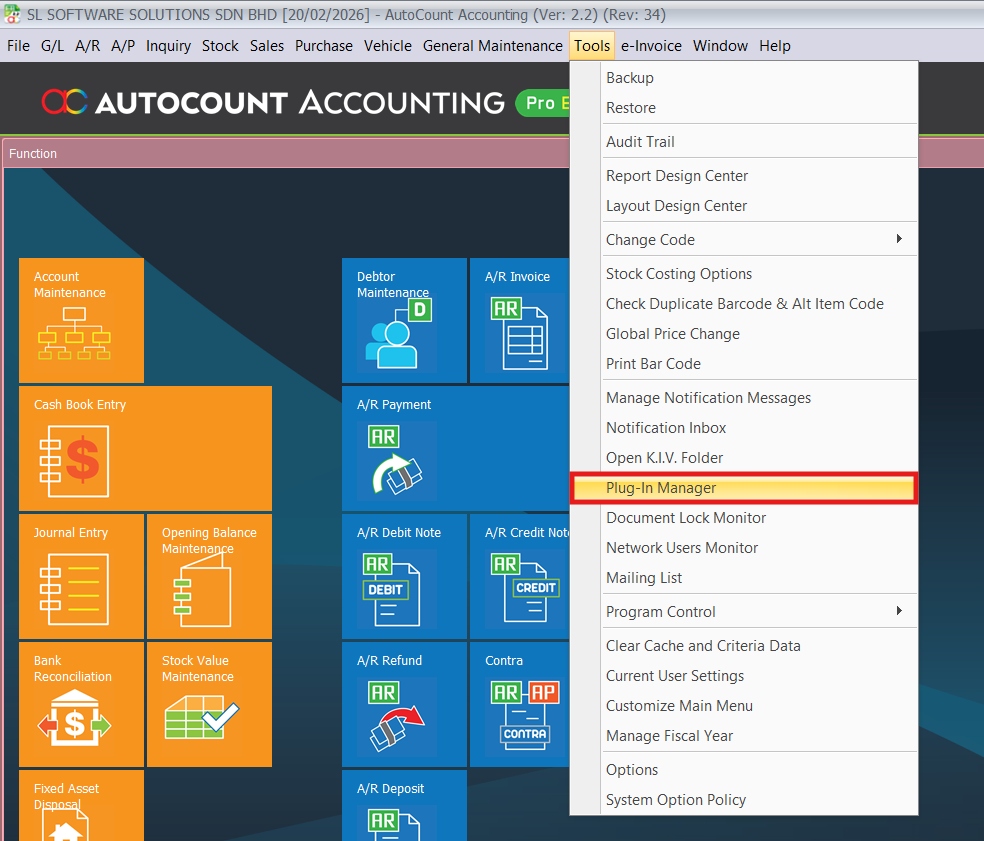Click the AutoCount Accounting logo banner
The width and height of the screenshot is (984, 841).
272,102
